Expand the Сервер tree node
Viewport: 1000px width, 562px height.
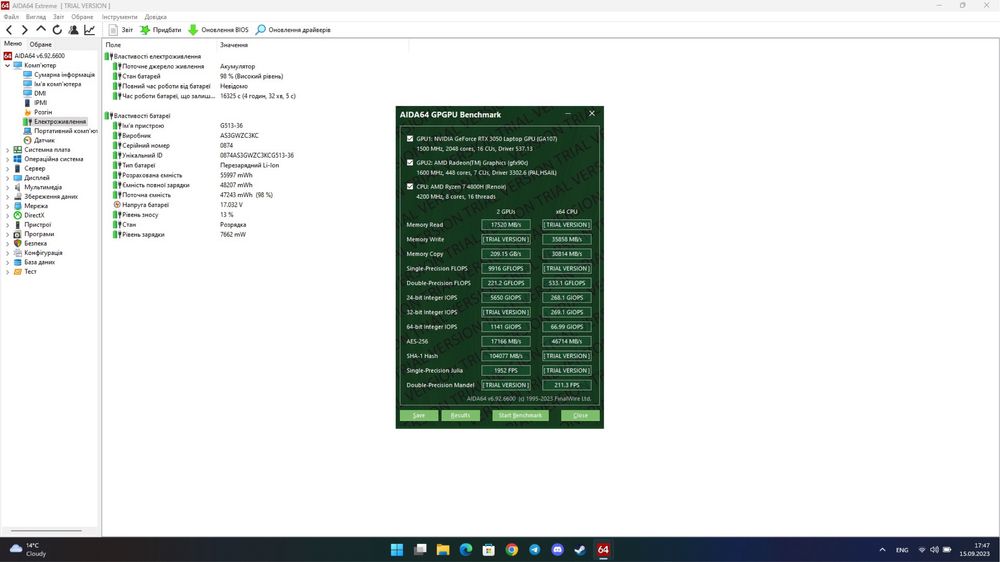pos(7,168)
